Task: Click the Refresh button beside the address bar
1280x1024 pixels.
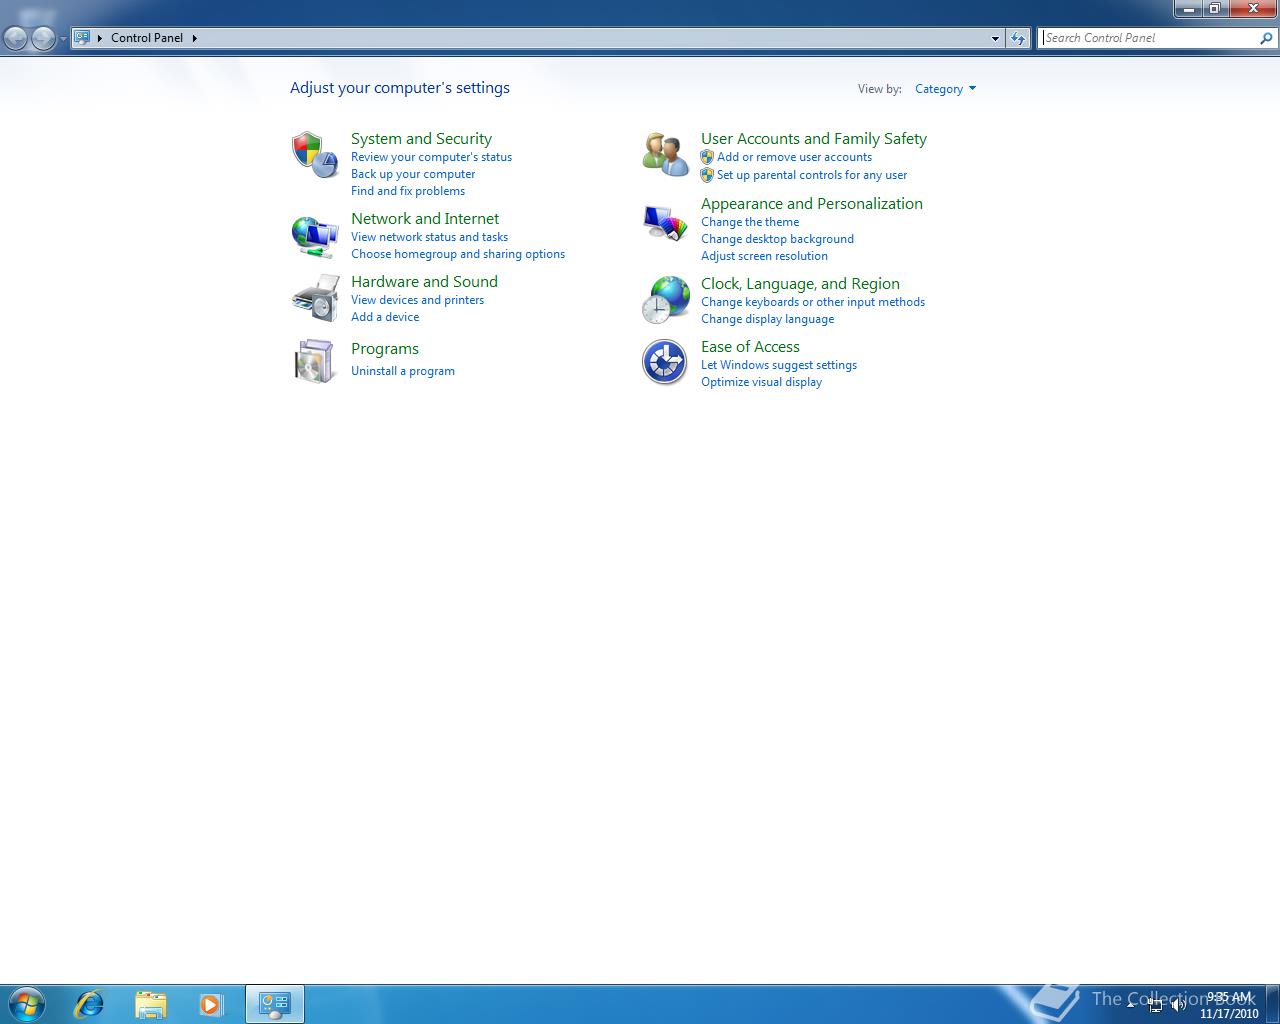Action: (x=1017, y=38)
